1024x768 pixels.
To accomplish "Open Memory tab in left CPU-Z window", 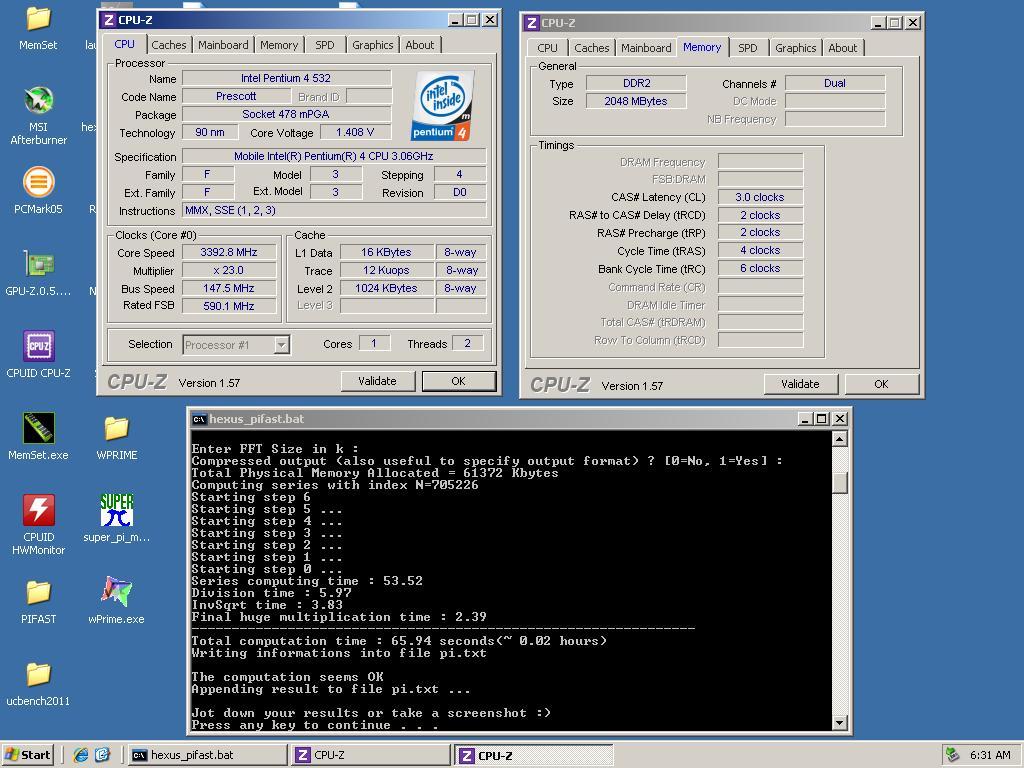I will point(279,45).
